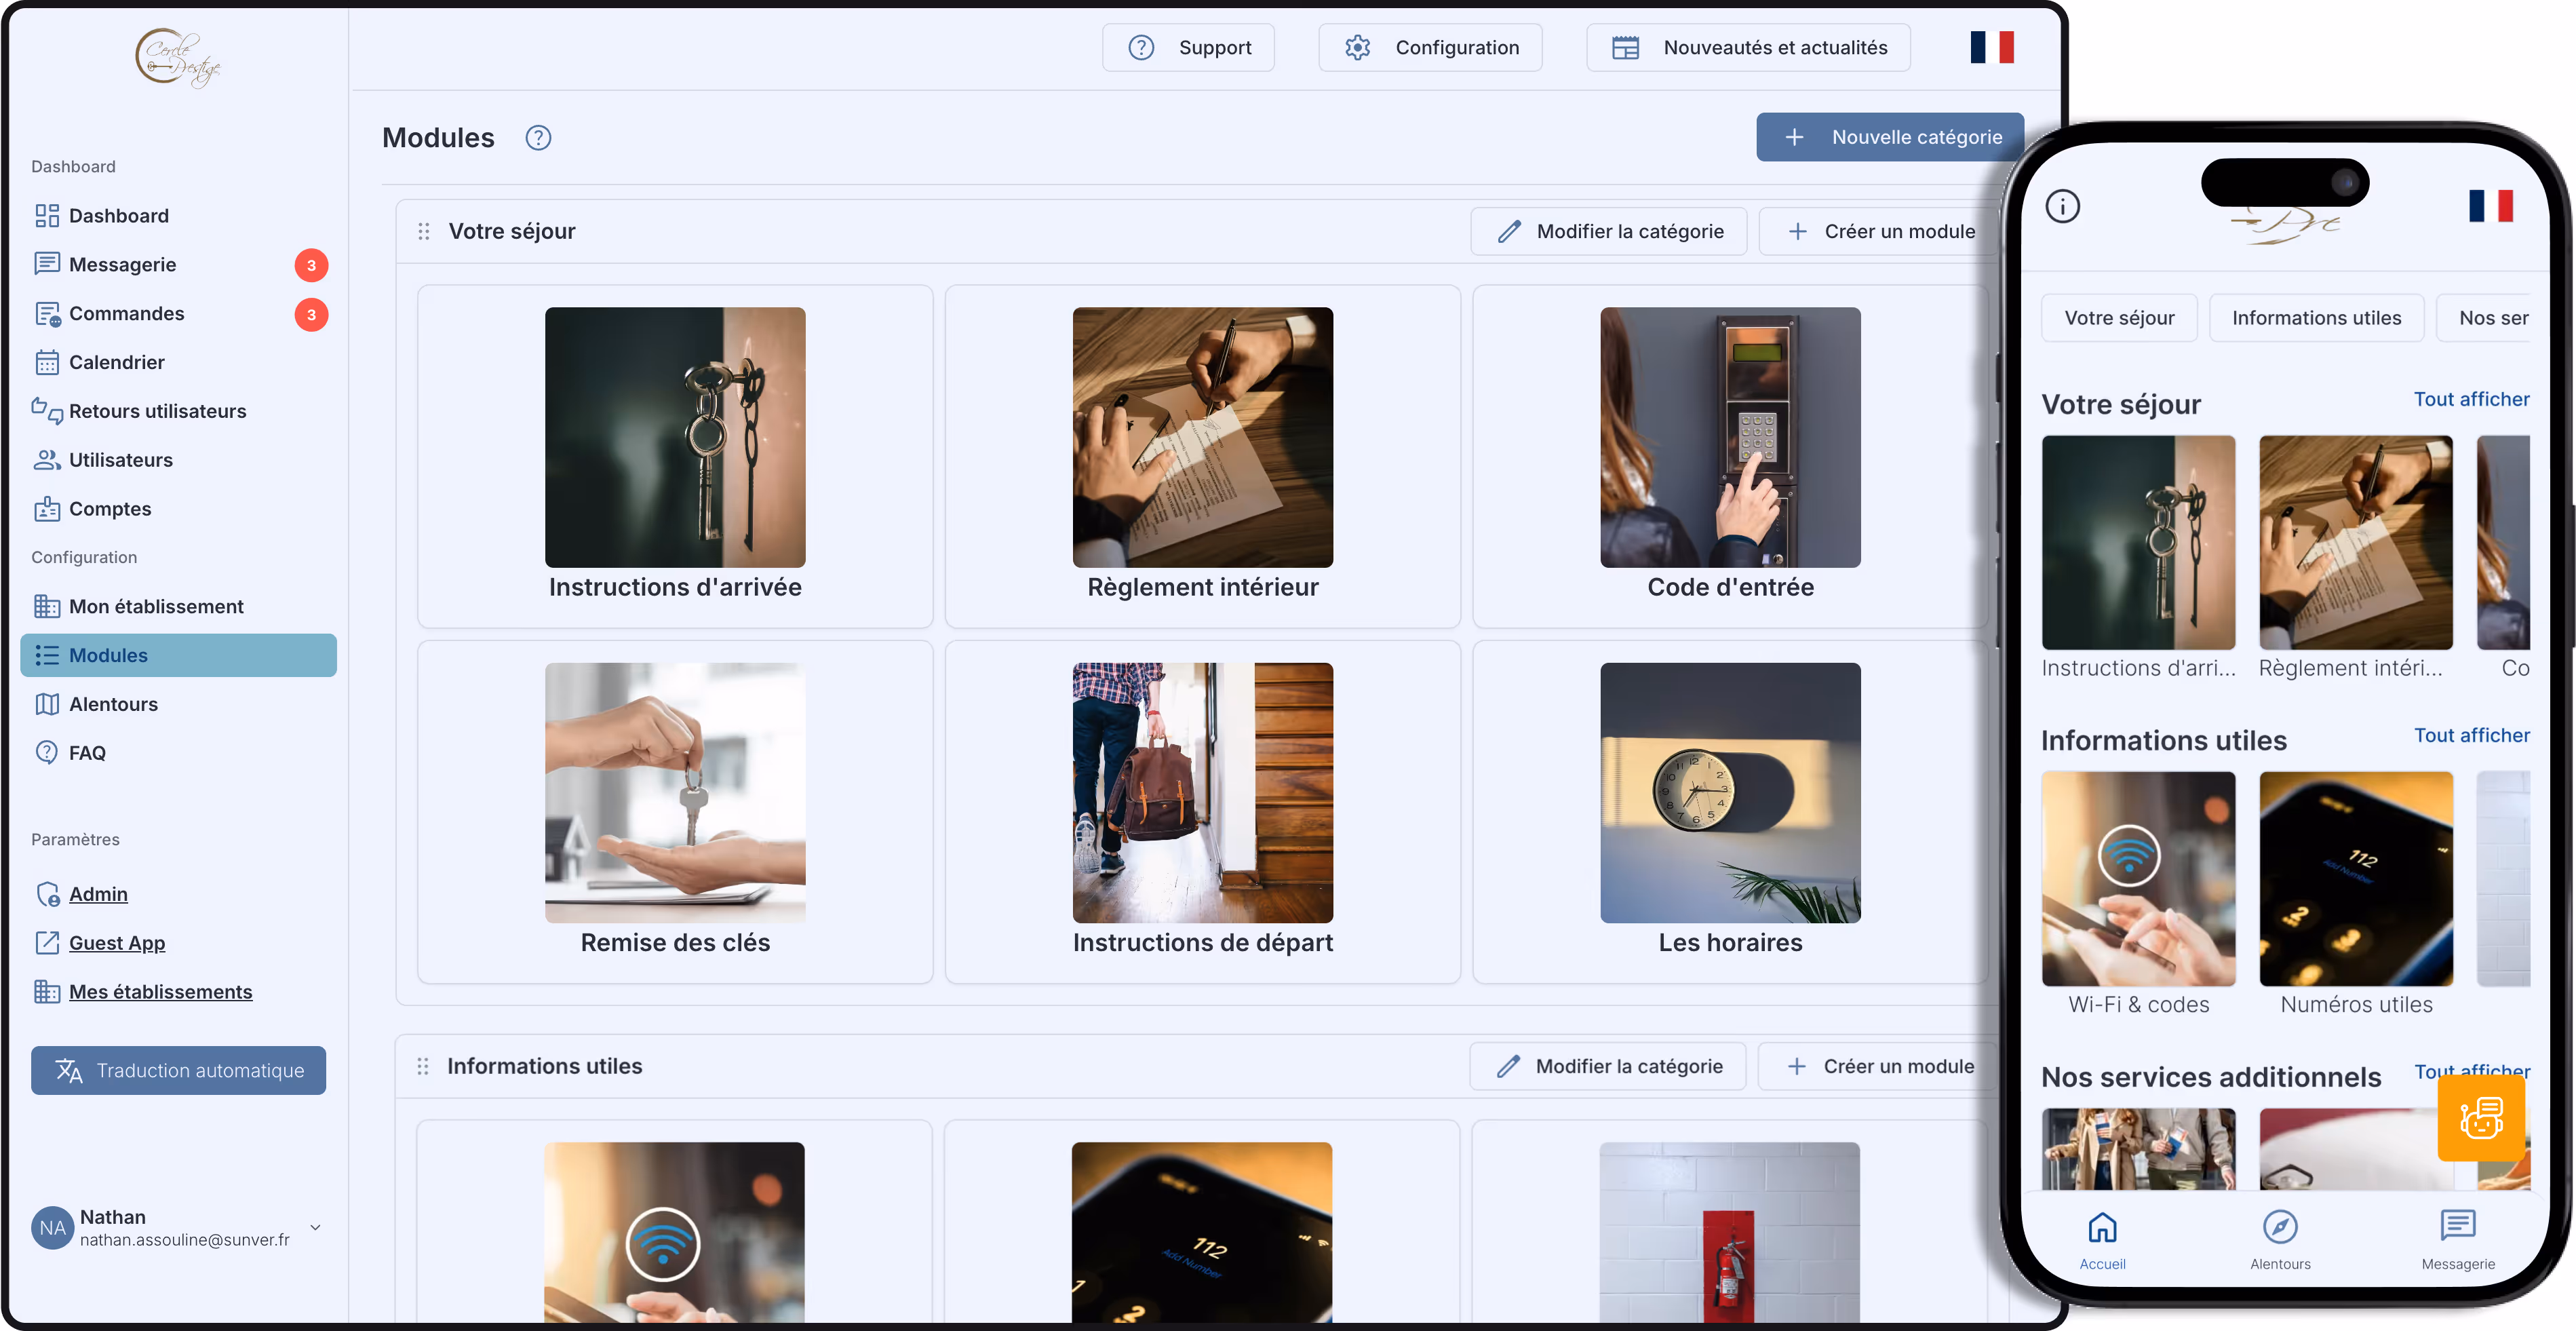Expand the Nathan account menu chevron
This screenshot has height=1331, width=2576.
315,1227
